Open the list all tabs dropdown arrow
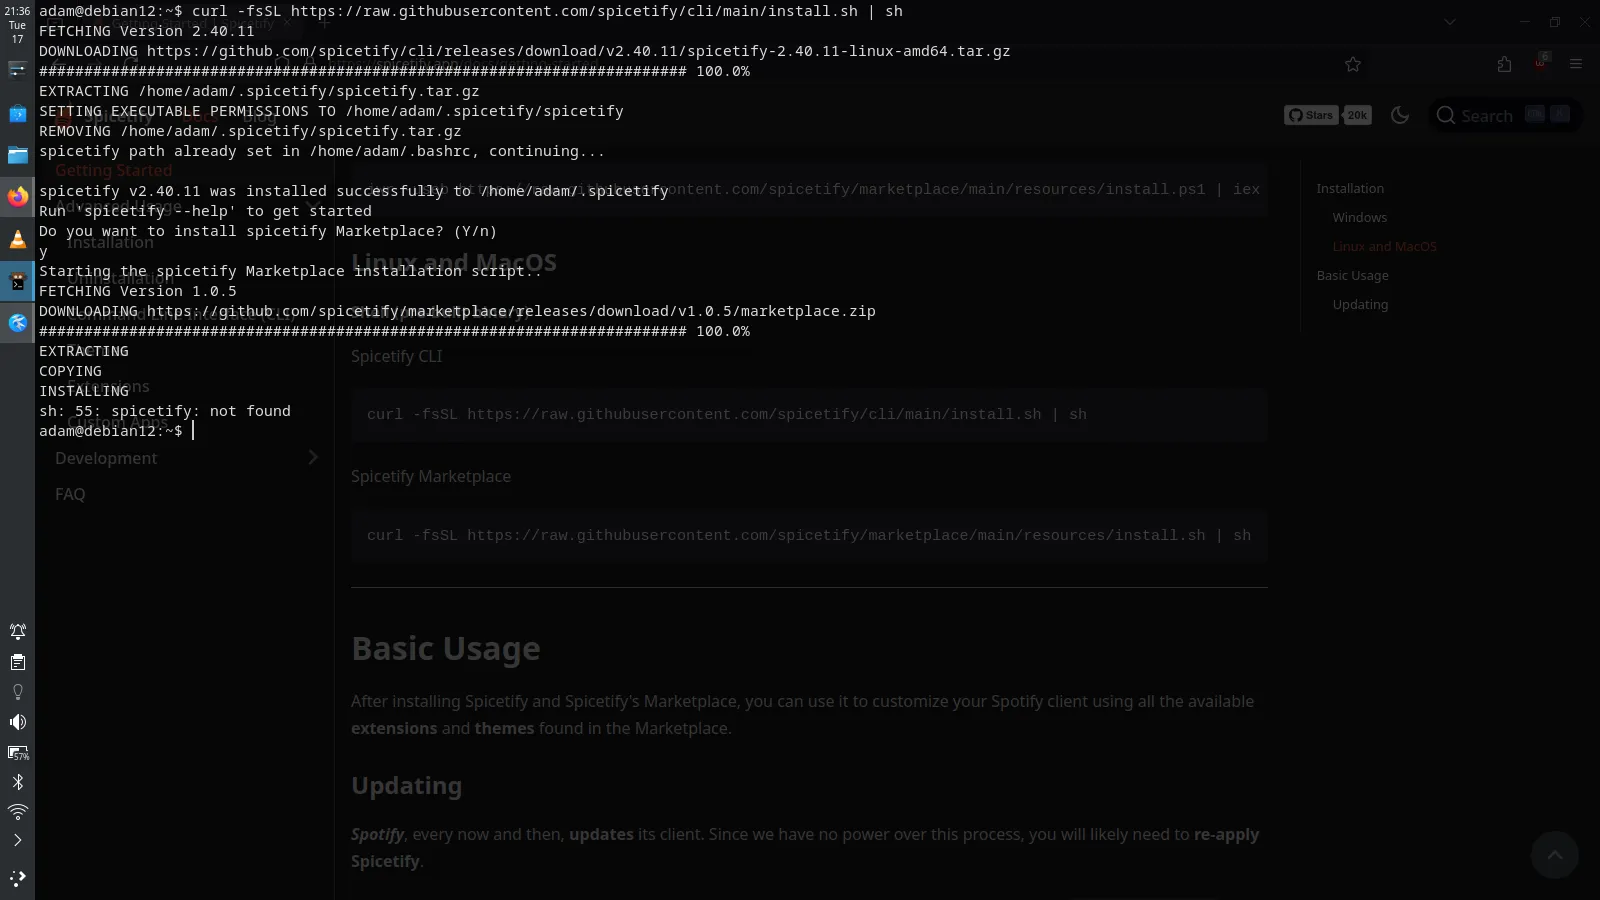 1450,22
